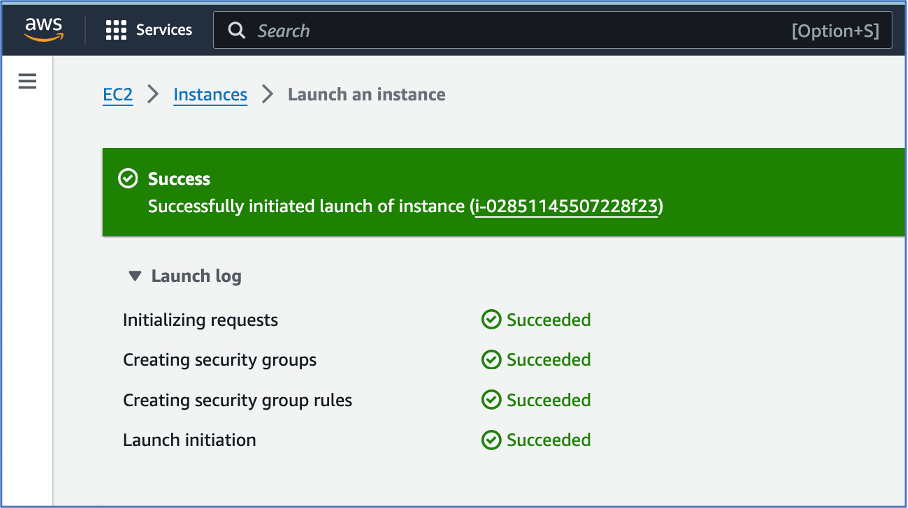Collapse the Launch log triangle
908x508 pixels.
point(134,276)
